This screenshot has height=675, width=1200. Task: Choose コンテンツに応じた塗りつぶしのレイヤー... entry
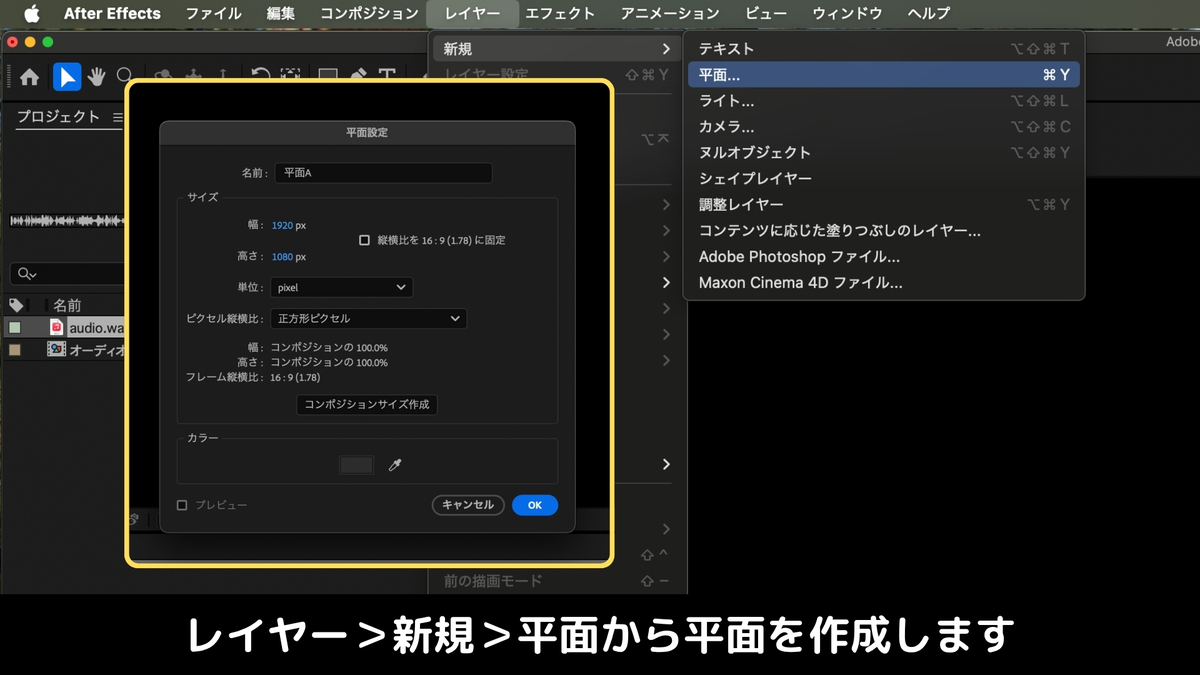(884, 230)
